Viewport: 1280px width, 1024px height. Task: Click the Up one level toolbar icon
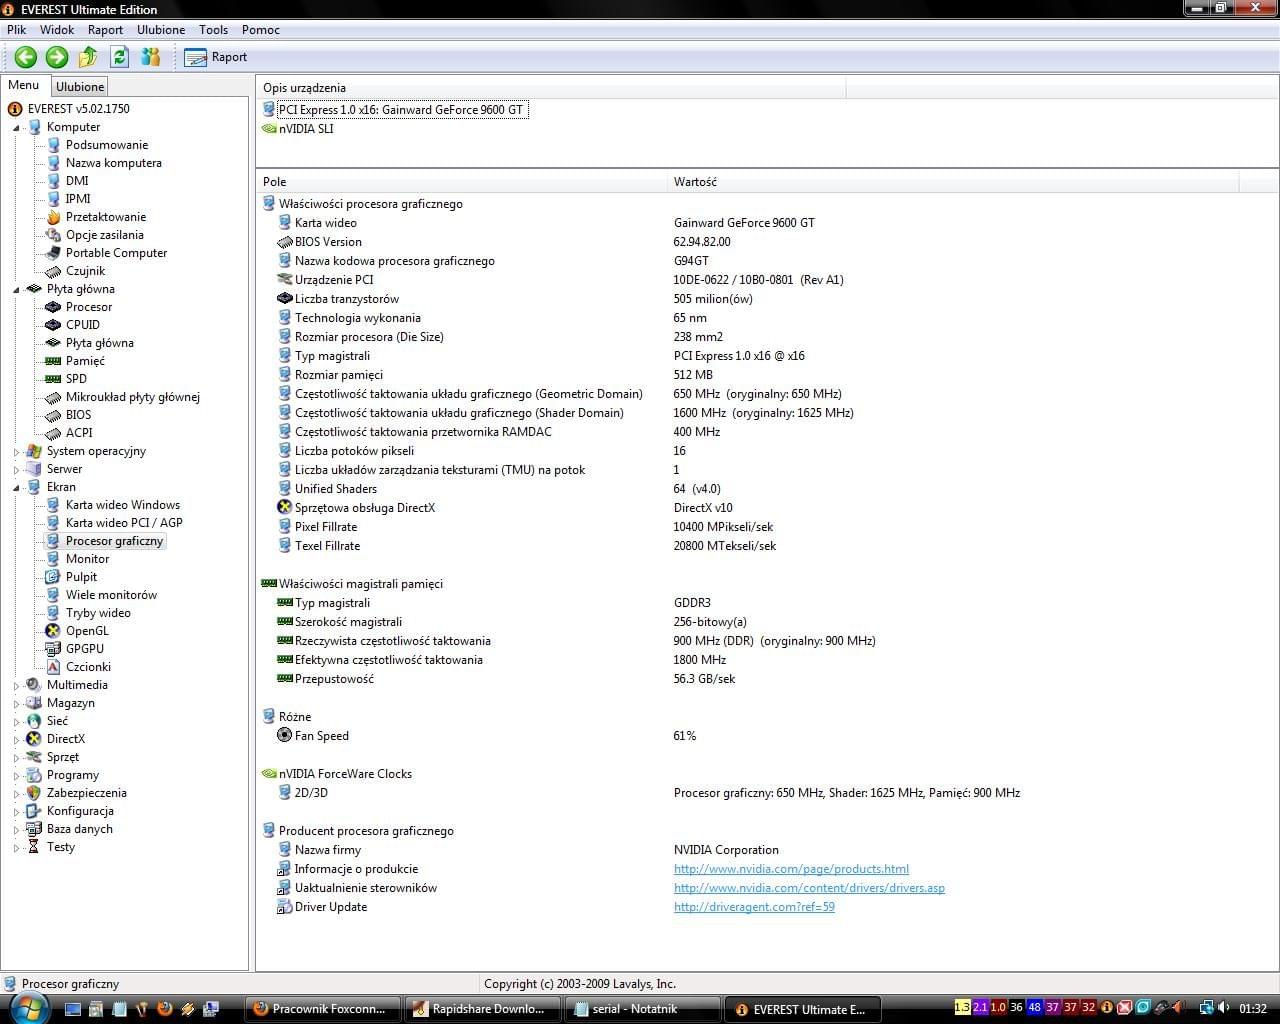(x=88, y=57)
